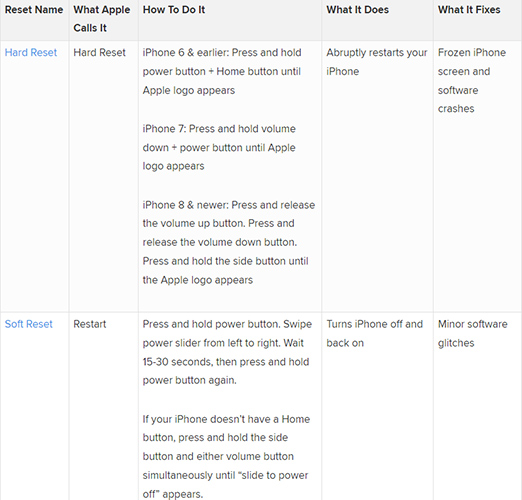Click 'Turns iPhone off and back on' cell
This screenshot has width=522, height=500.
pyautogui.click(x=375, y=333)
